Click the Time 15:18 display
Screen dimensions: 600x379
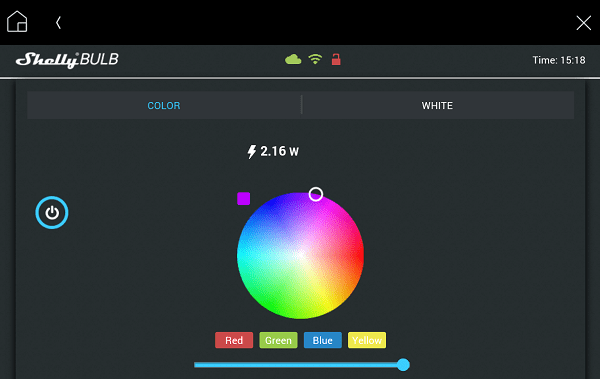[x=559, y=60]
